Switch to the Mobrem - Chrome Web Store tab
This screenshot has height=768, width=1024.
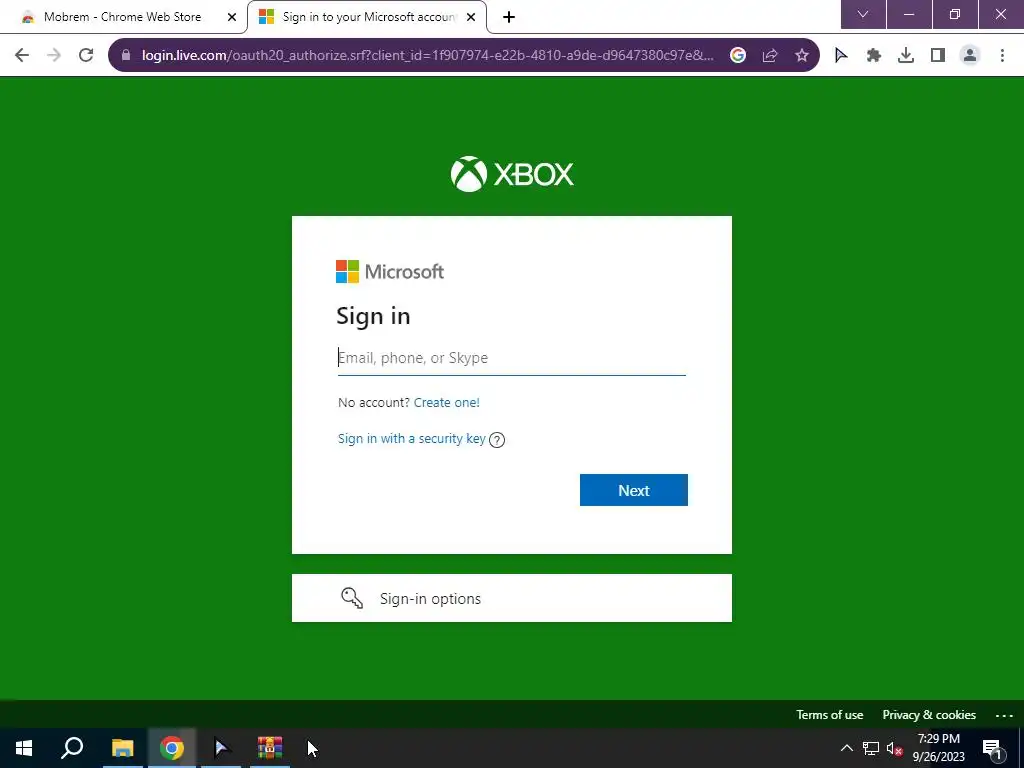tap(122, 17)
